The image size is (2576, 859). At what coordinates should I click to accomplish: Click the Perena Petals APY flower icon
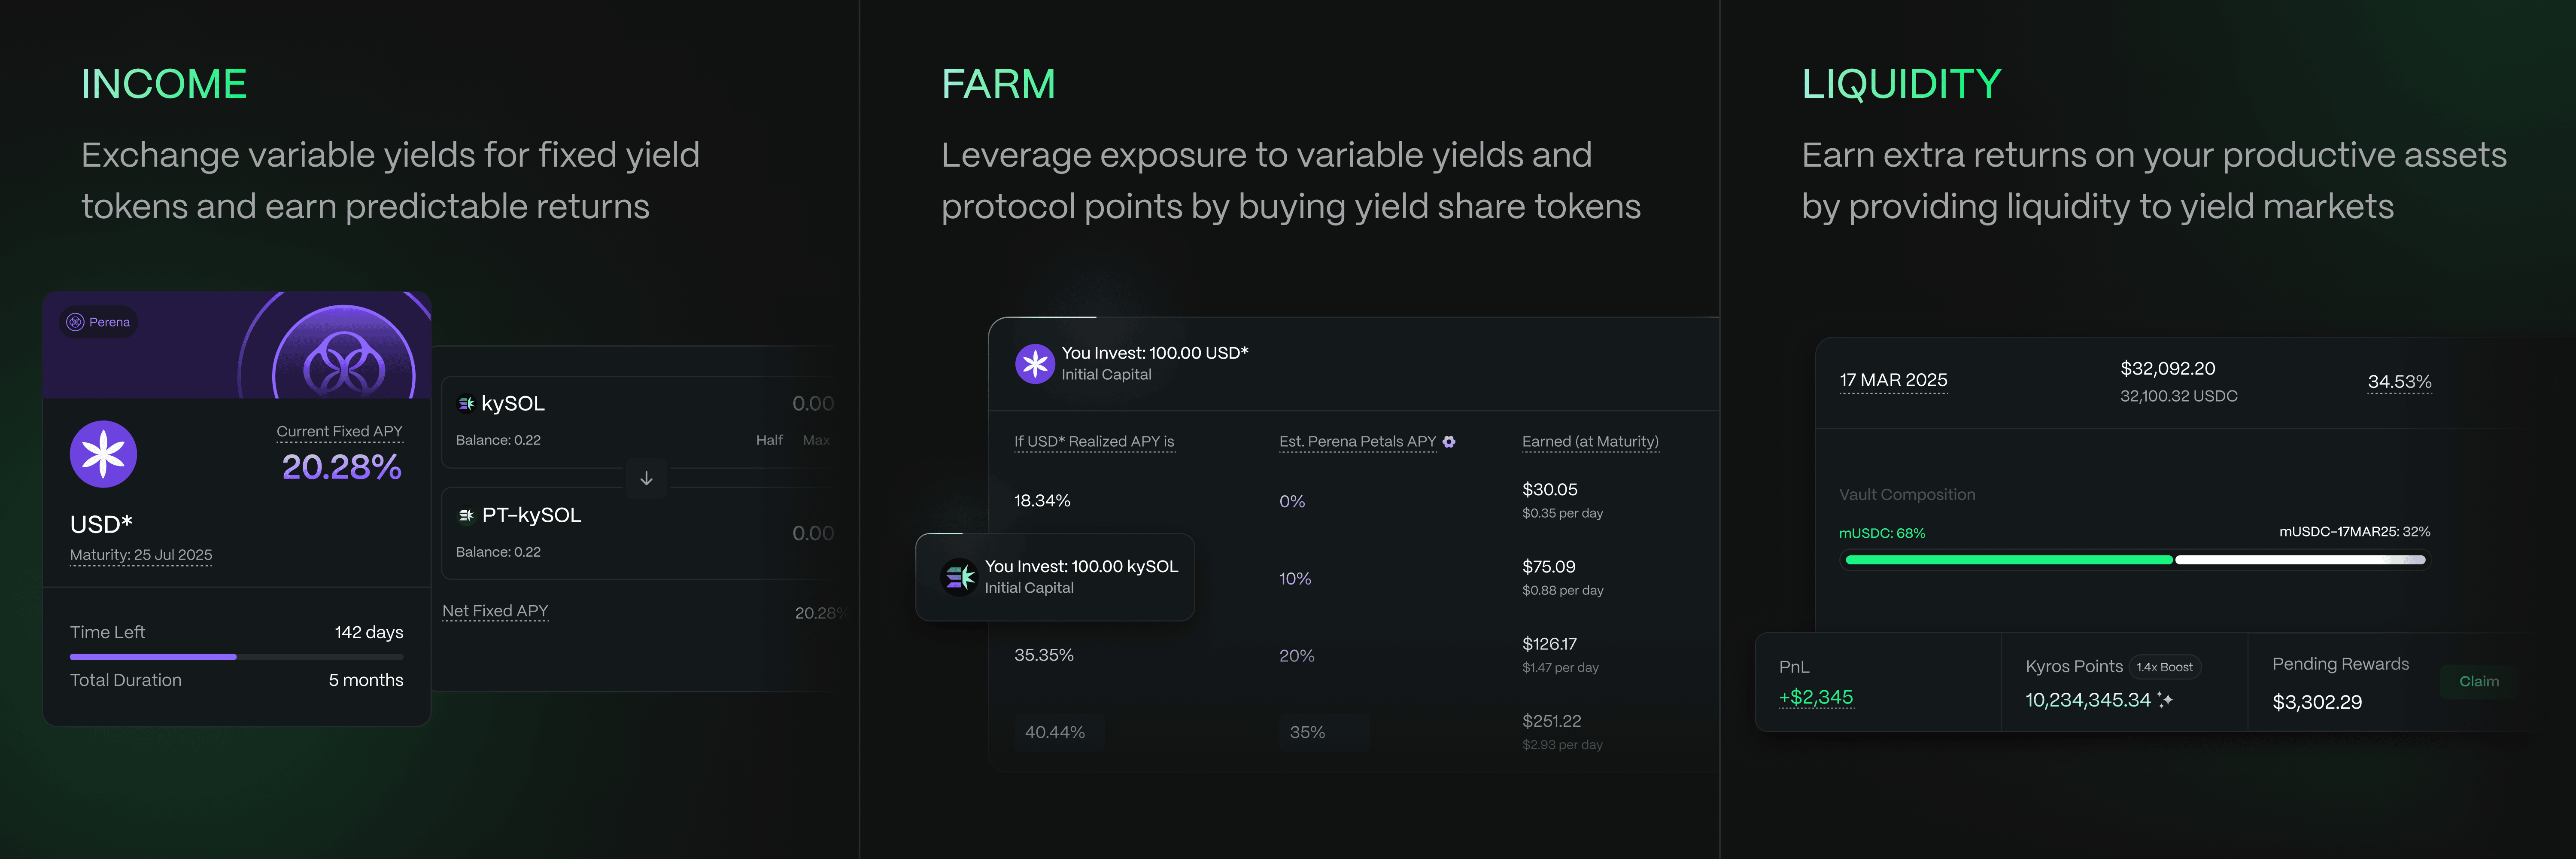point(1449,442)
